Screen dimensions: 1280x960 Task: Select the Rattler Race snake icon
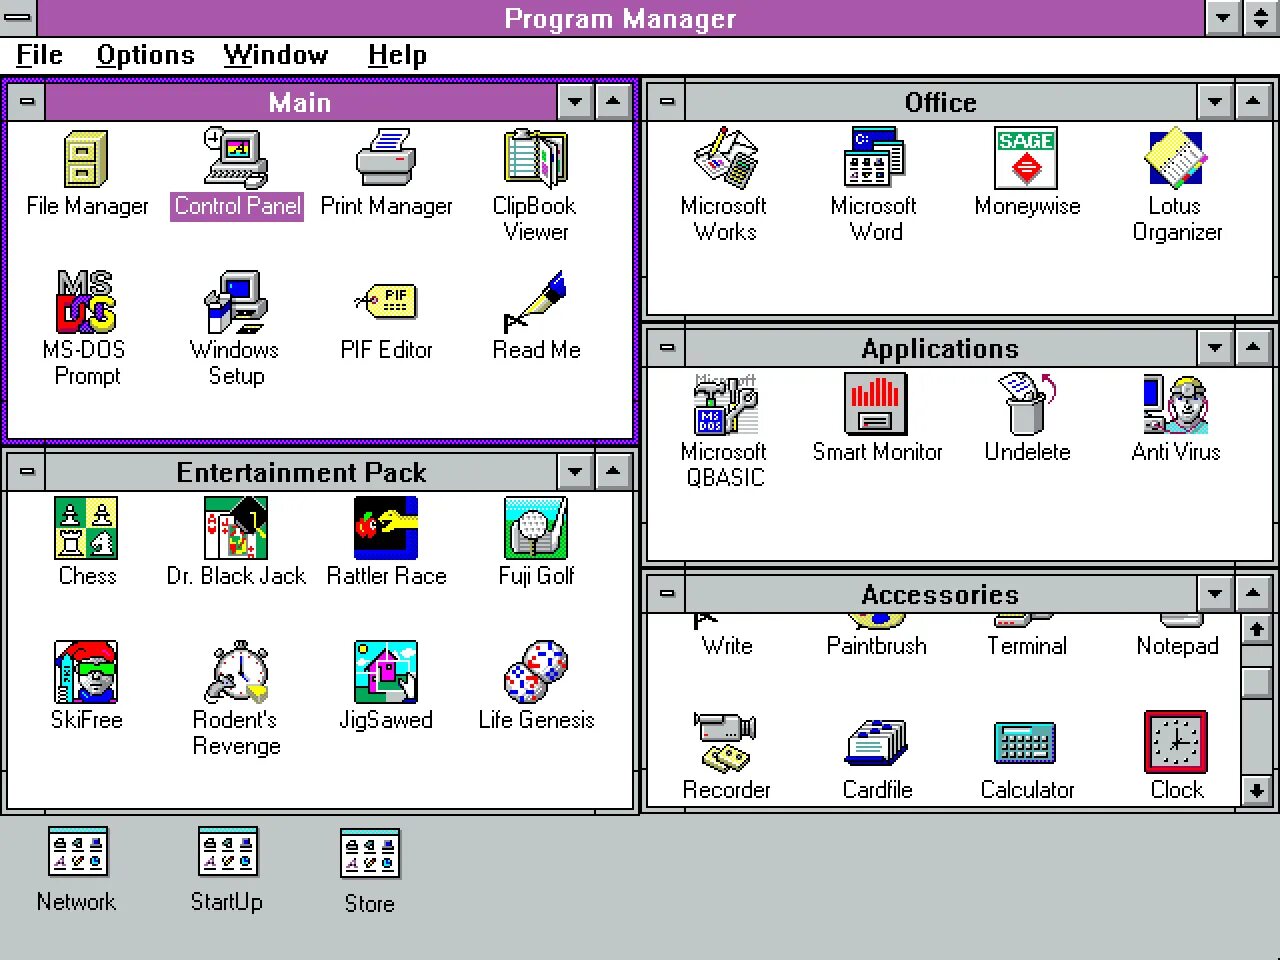coord(386,528)
